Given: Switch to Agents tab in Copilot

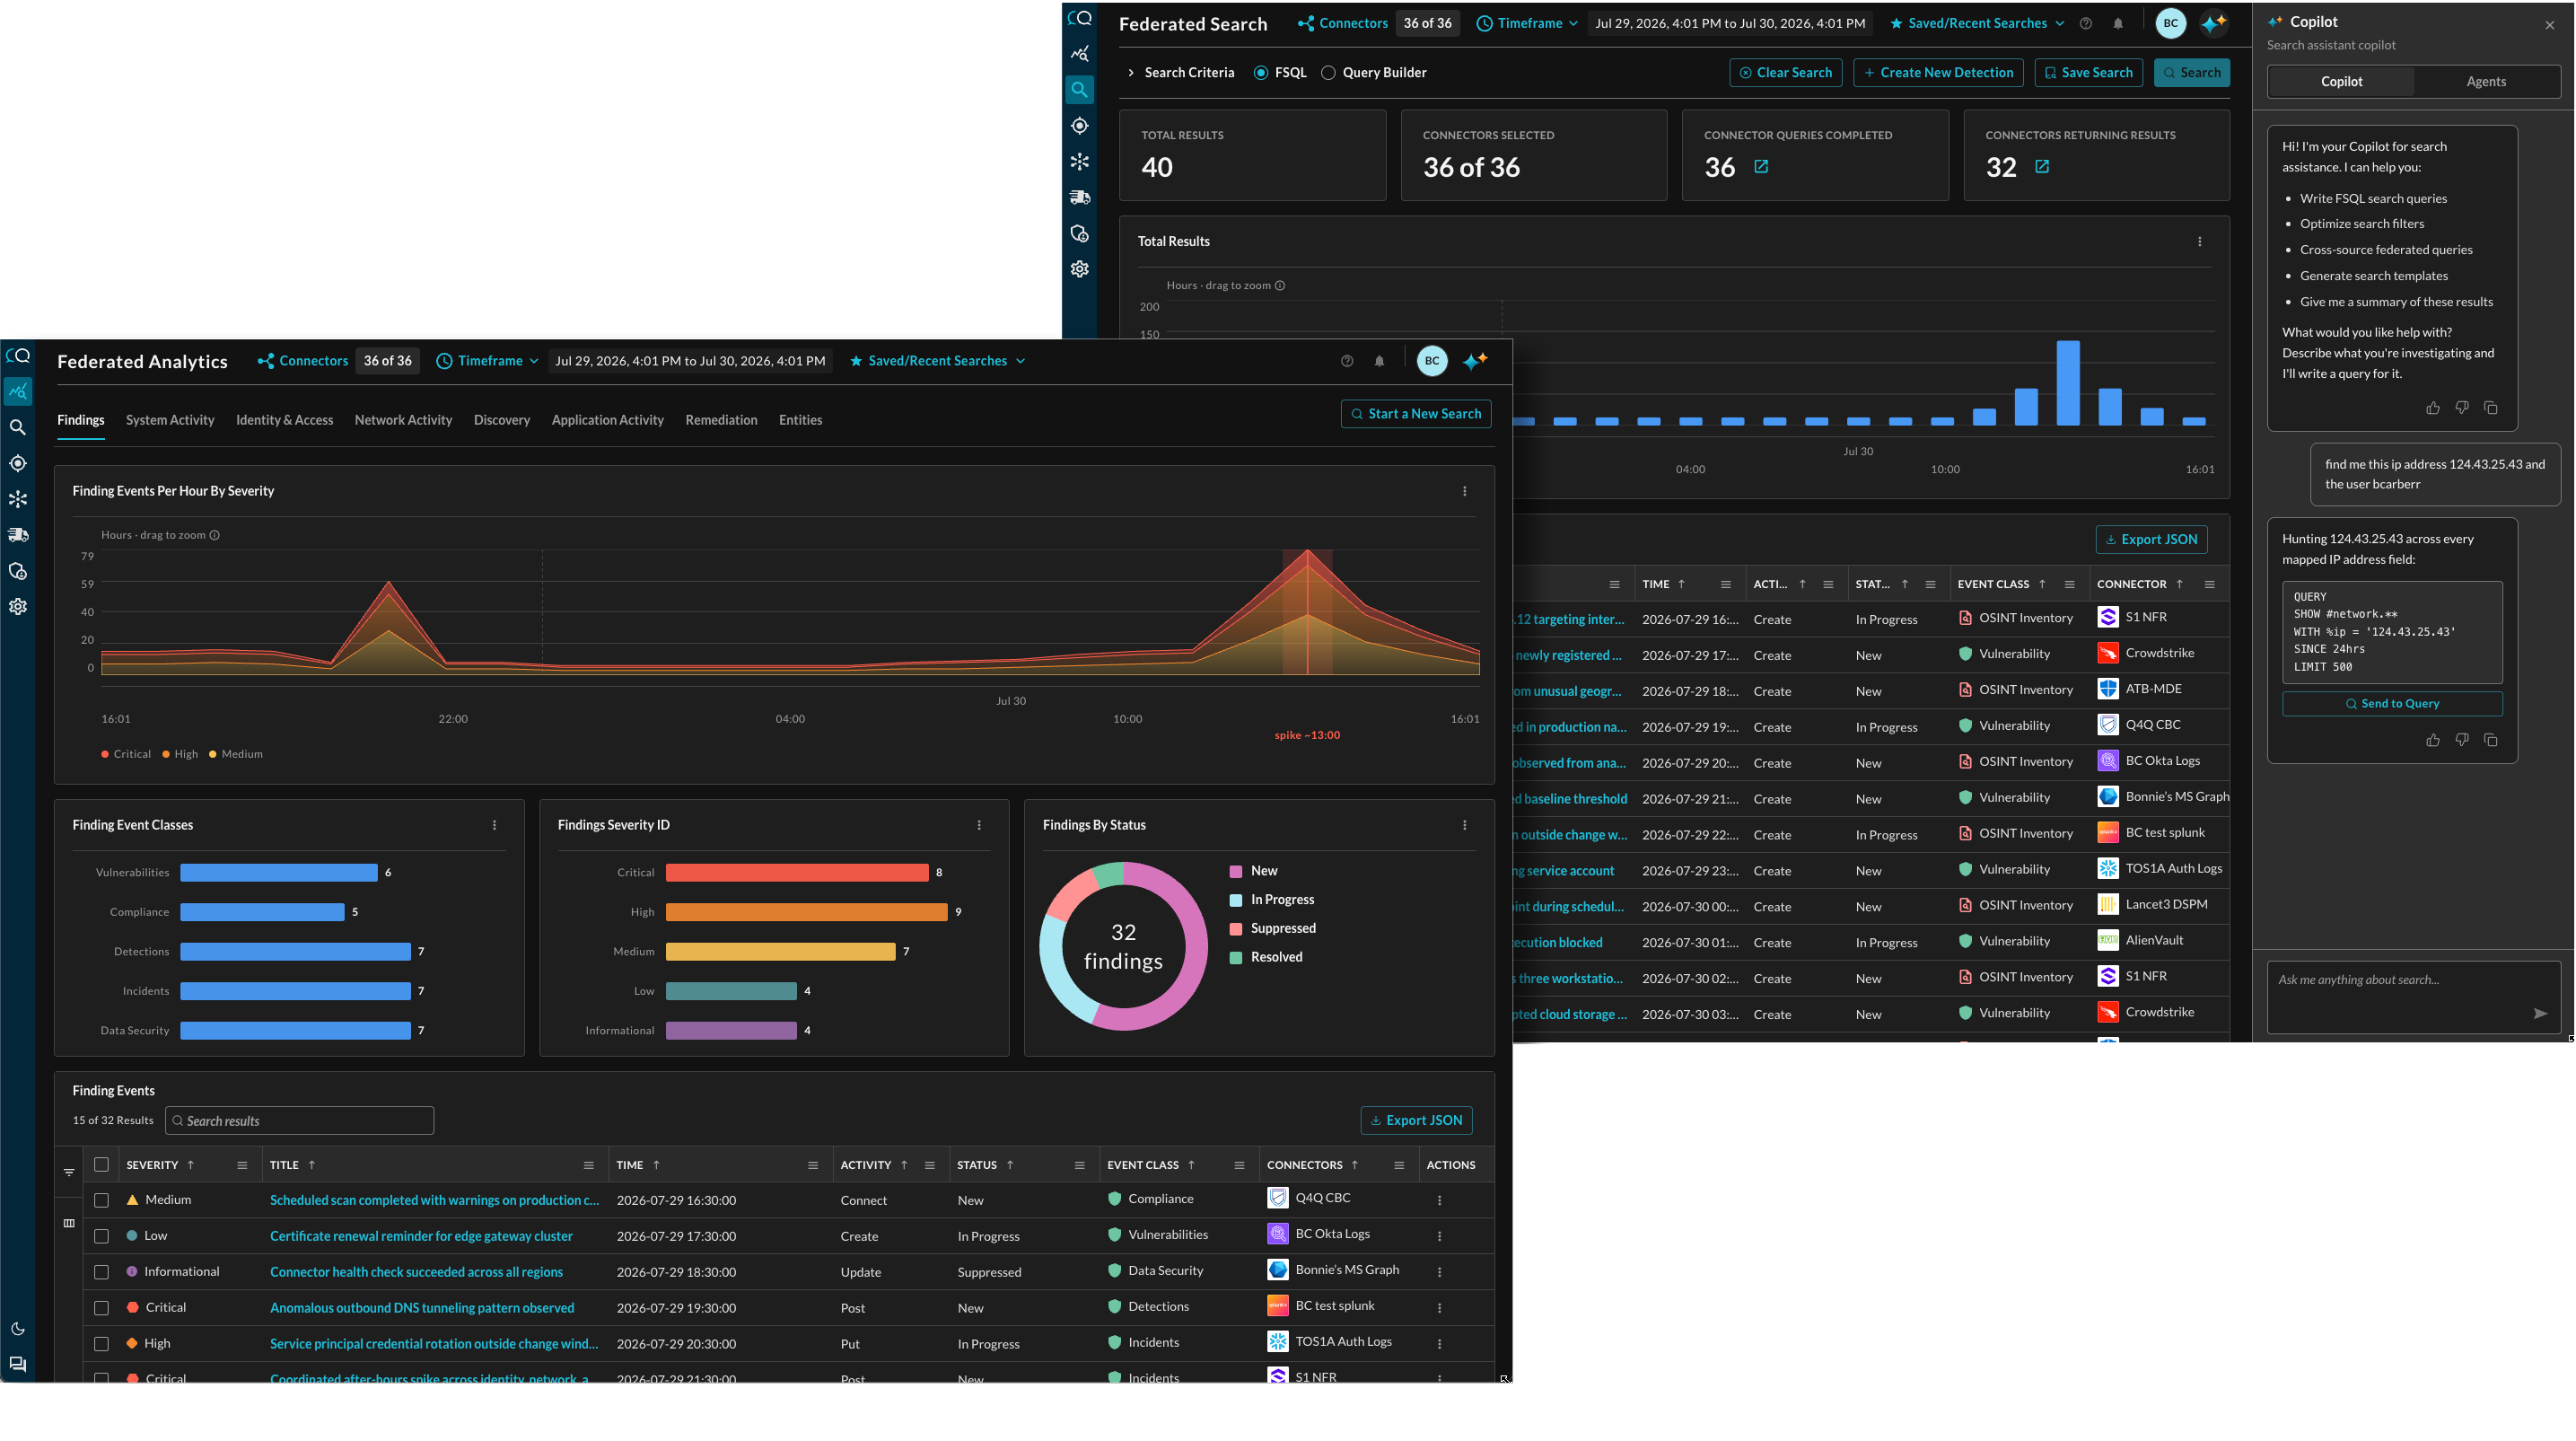Looking at the screenshot, I should [x=2486, y=82].
